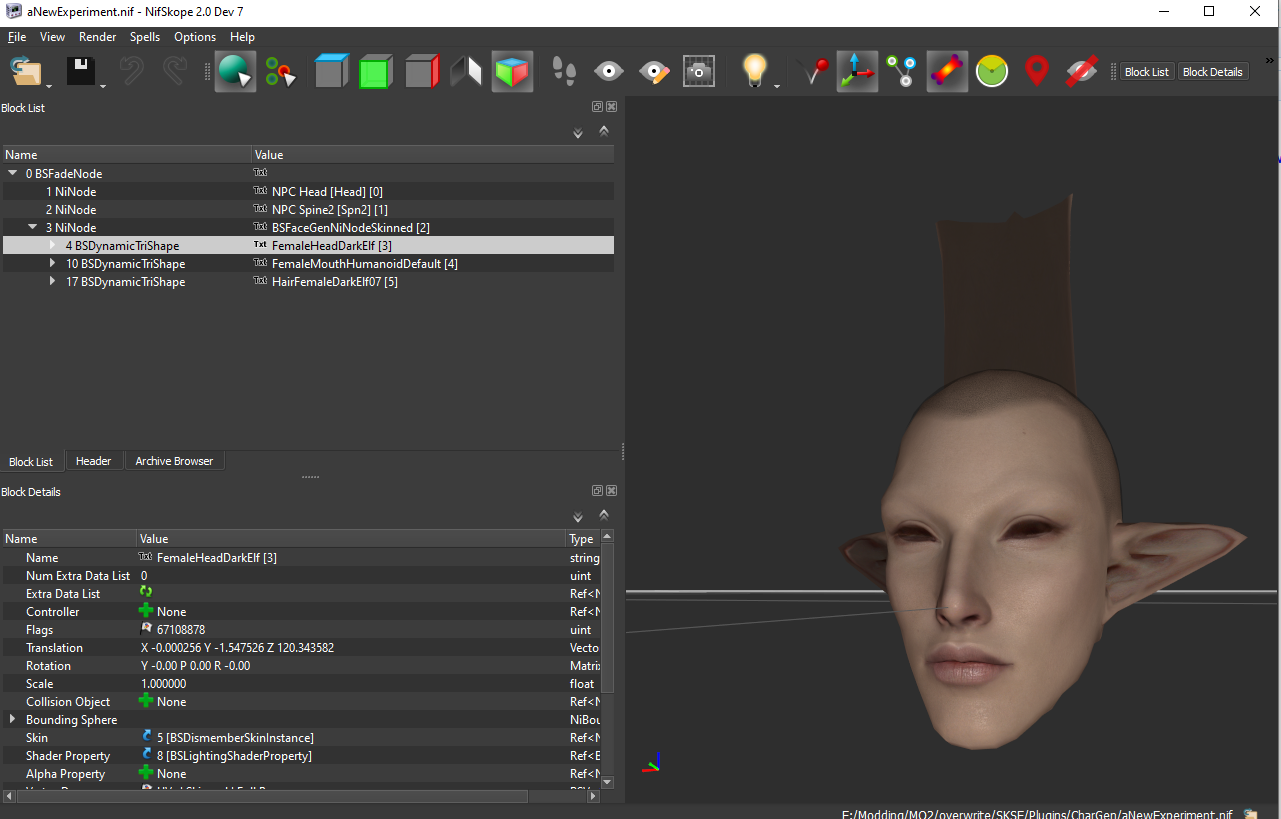
Task: Switch to side view red cube icon
Action: 422,72
